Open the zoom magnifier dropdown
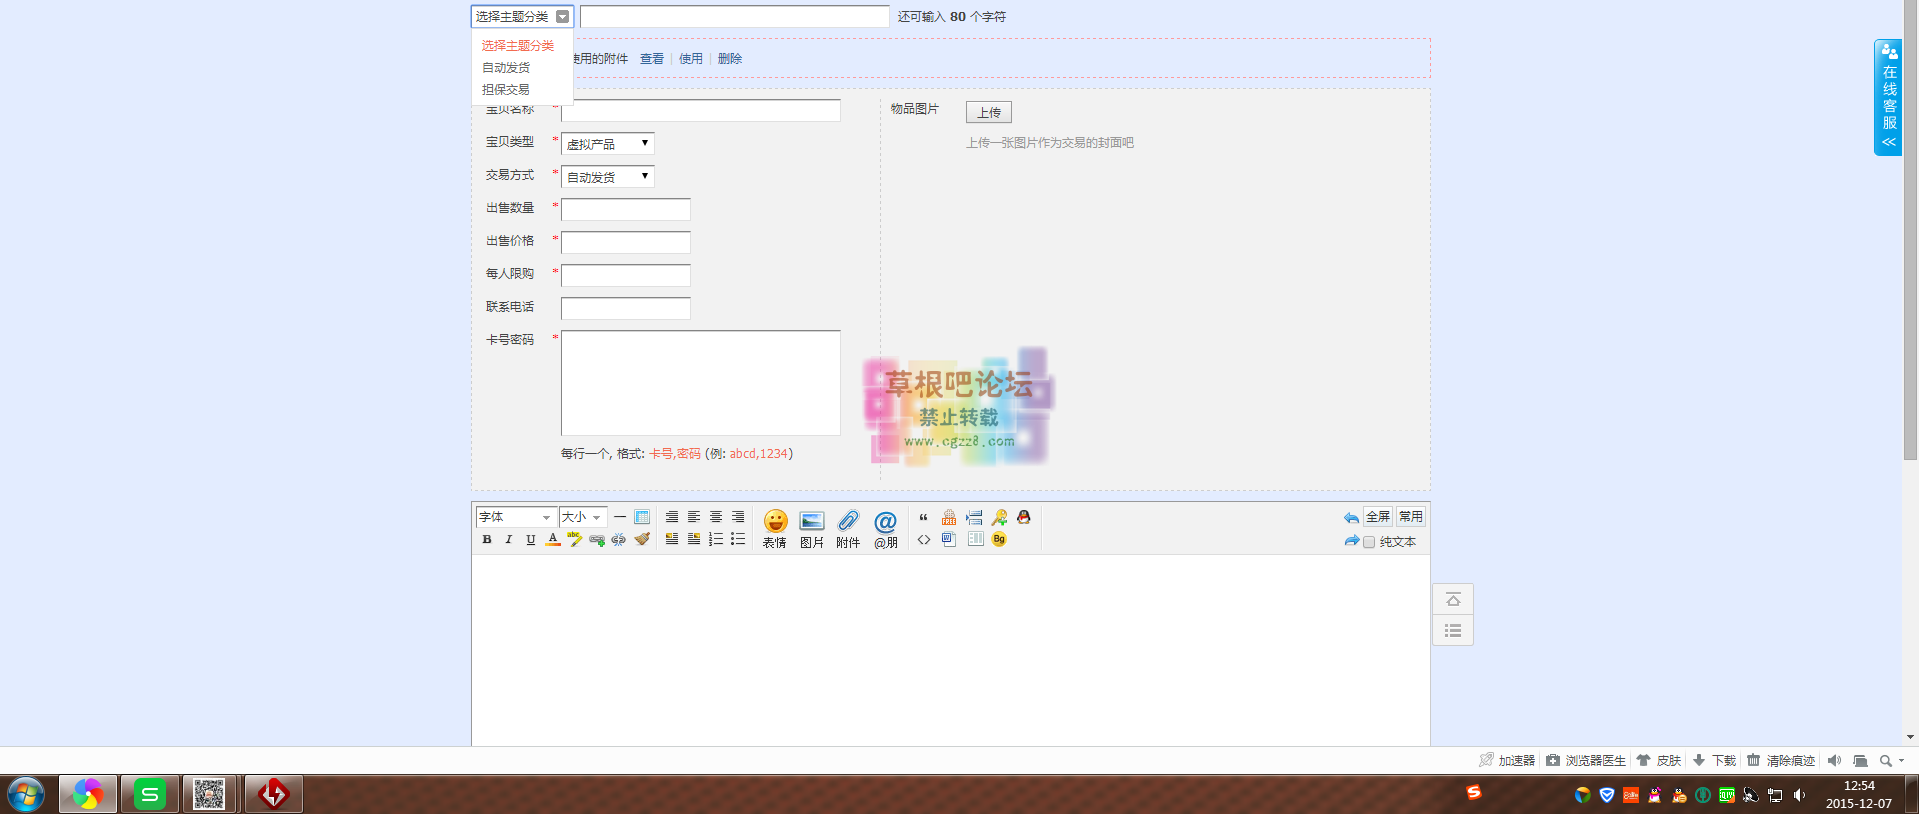 tap(1891, 761)
